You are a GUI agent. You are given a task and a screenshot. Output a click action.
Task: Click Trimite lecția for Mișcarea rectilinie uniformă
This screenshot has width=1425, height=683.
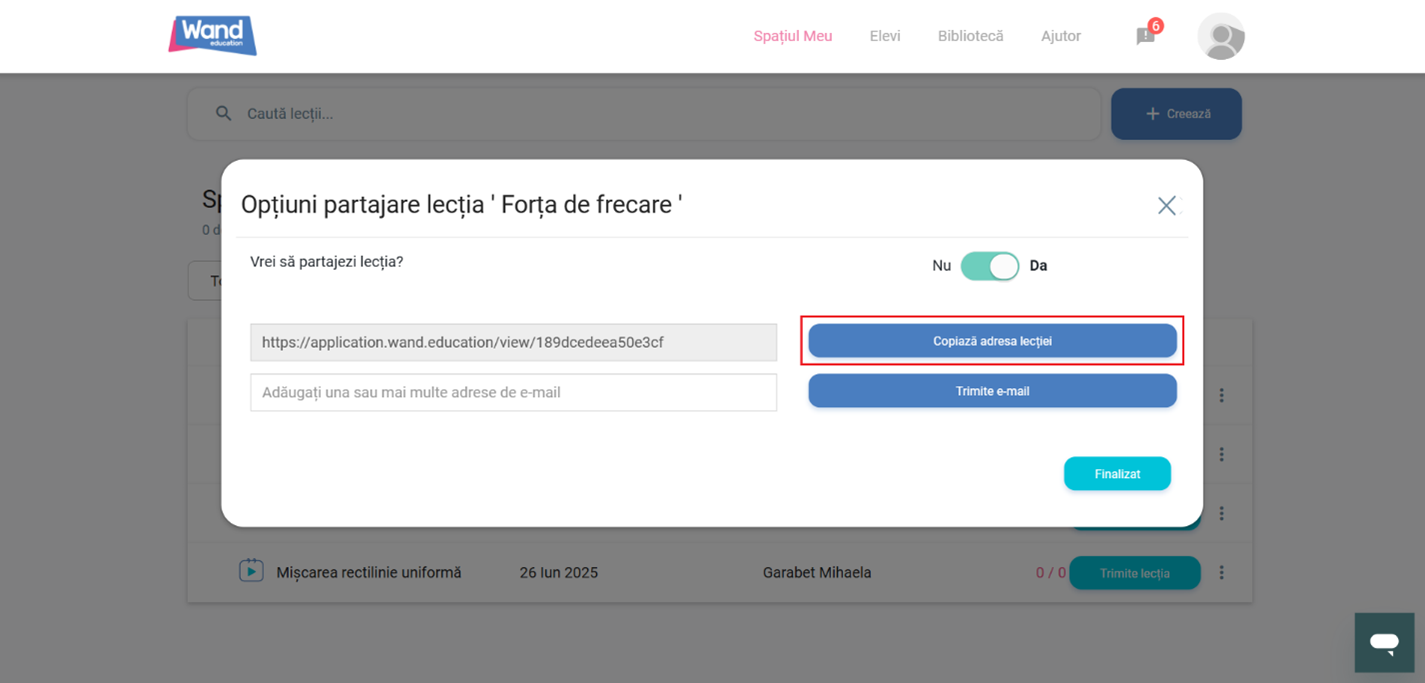[x=1134, y=573]
